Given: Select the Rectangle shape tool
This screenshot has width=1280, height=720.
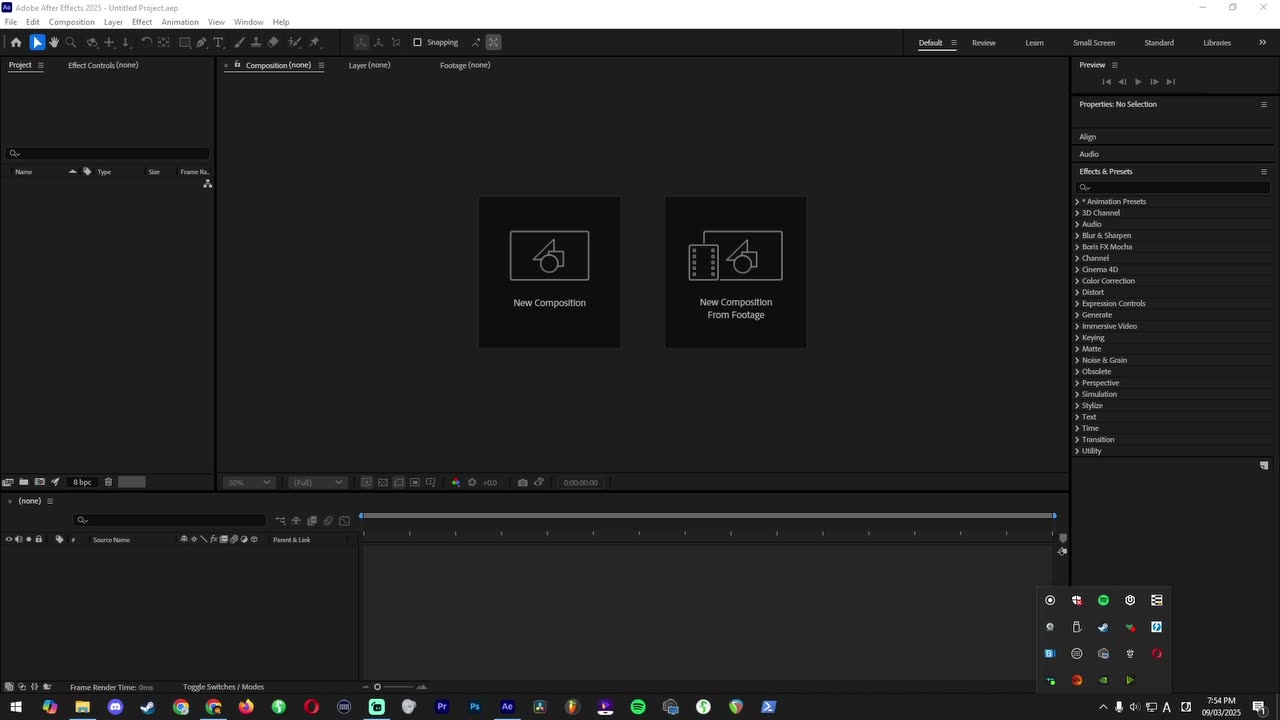Looking at the screenshot, I should (185, 42).
